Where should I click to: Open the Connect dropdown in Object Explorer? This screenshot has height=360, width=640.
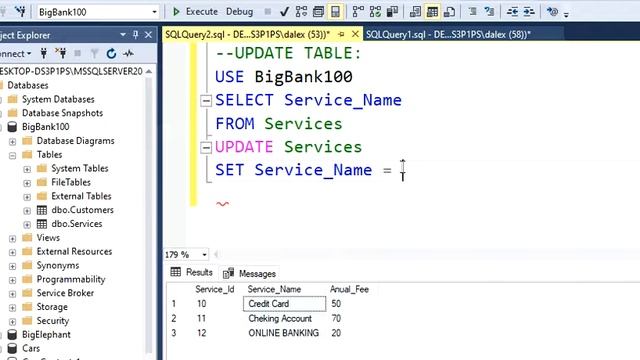coord(16,53)
